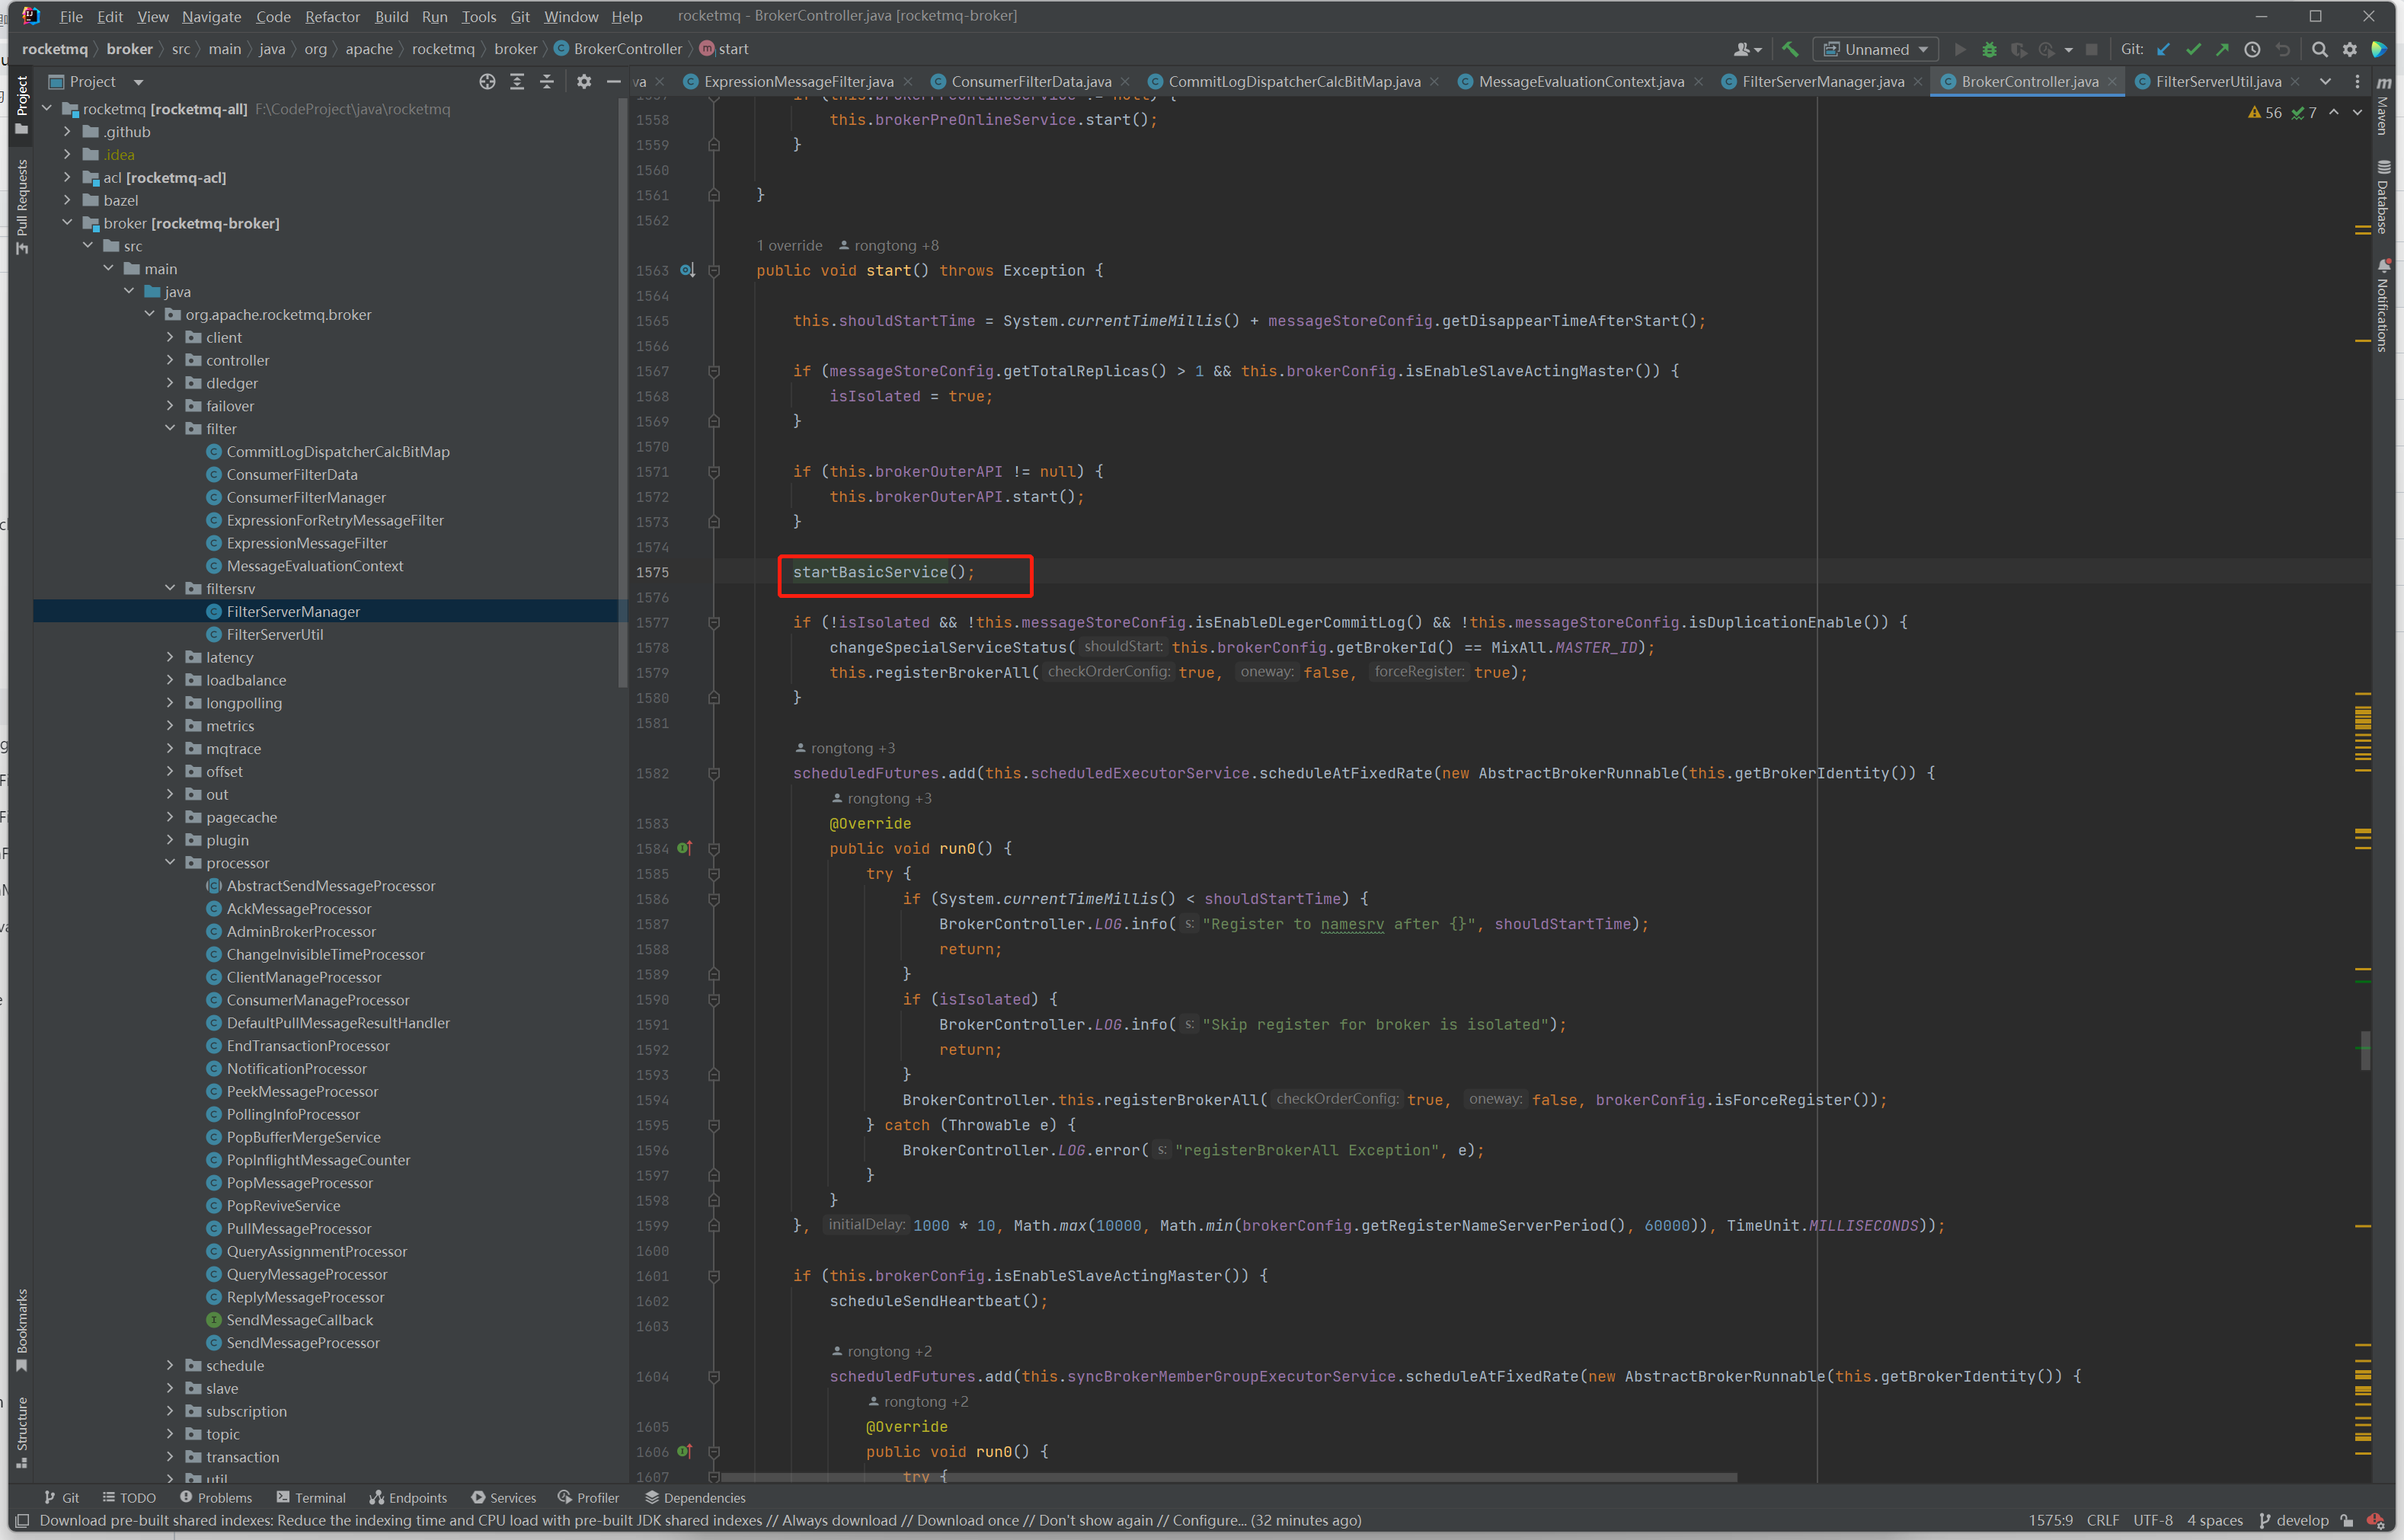The height and width of the screenshot is (1540, 2404).
Task: Close the ConsumerFilterData.java tab
Action: tap(1125, 82)
